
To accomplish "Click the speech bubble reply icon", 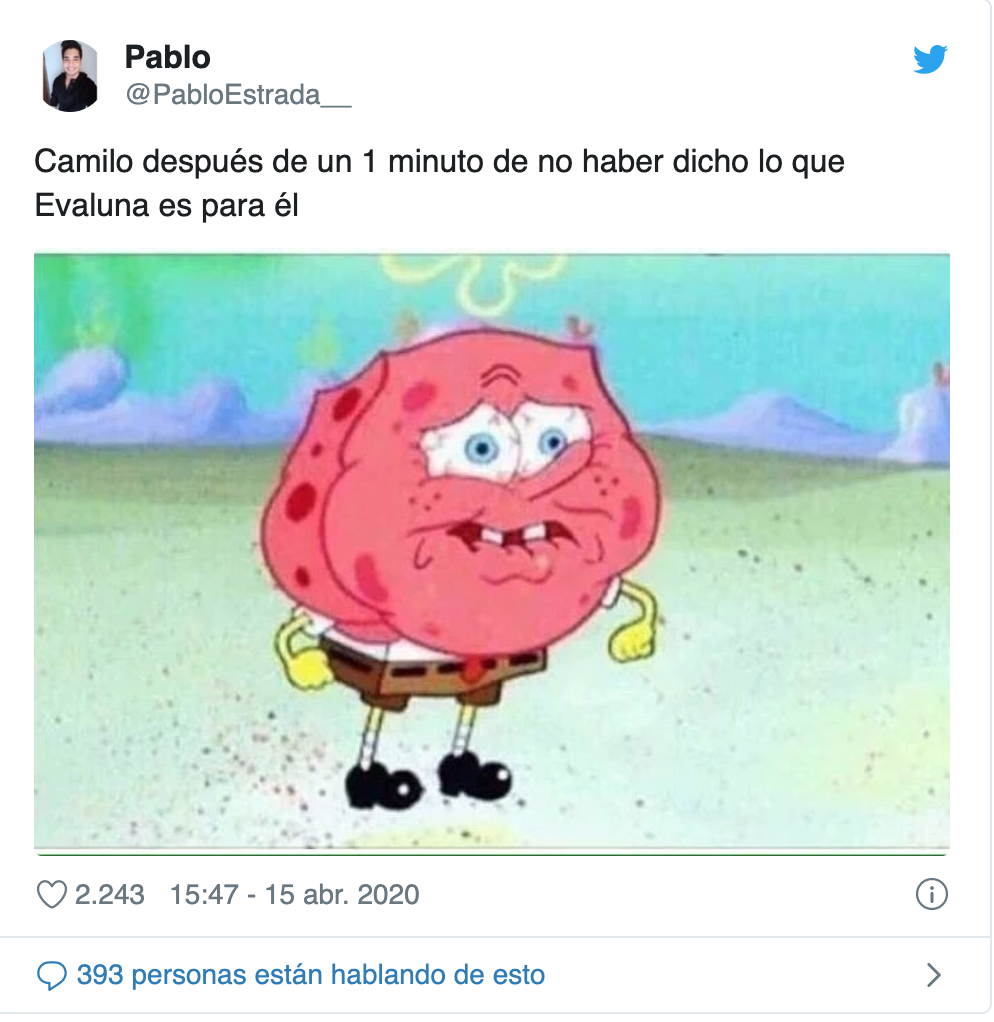I will tap(52, 976).
